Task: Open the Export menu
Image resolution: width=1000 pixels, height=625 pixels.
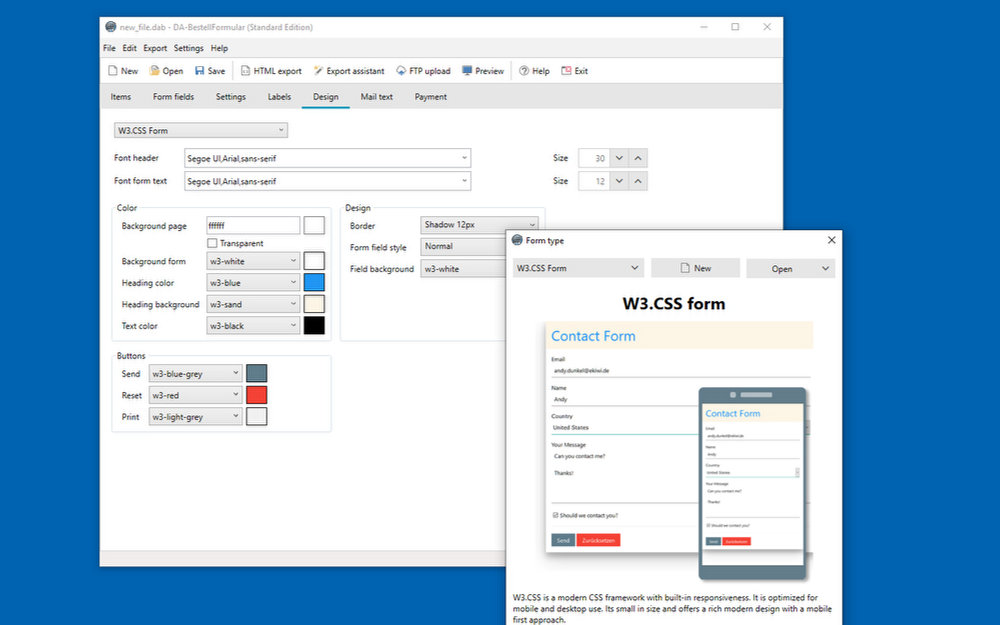Action: [x=155, y=48]
